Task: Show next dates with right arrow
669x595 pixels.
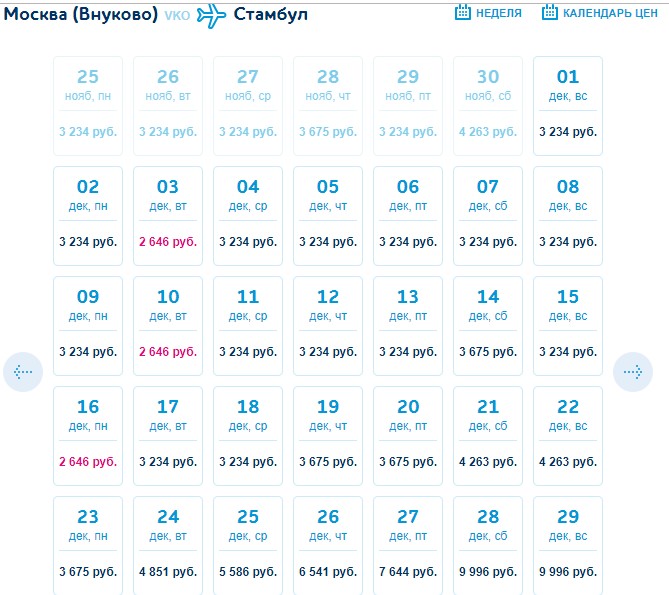Action: 632,372
